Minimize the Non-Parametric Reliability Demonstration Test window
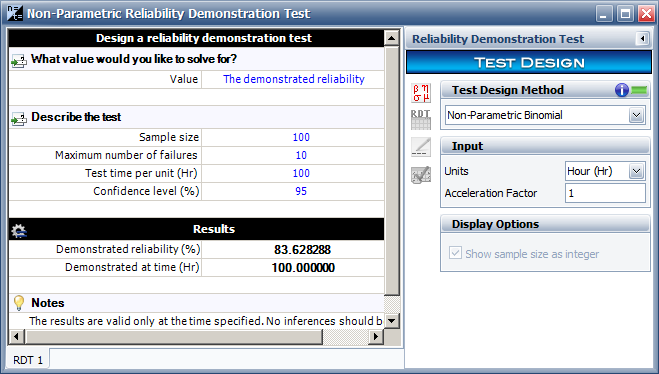 604,13
